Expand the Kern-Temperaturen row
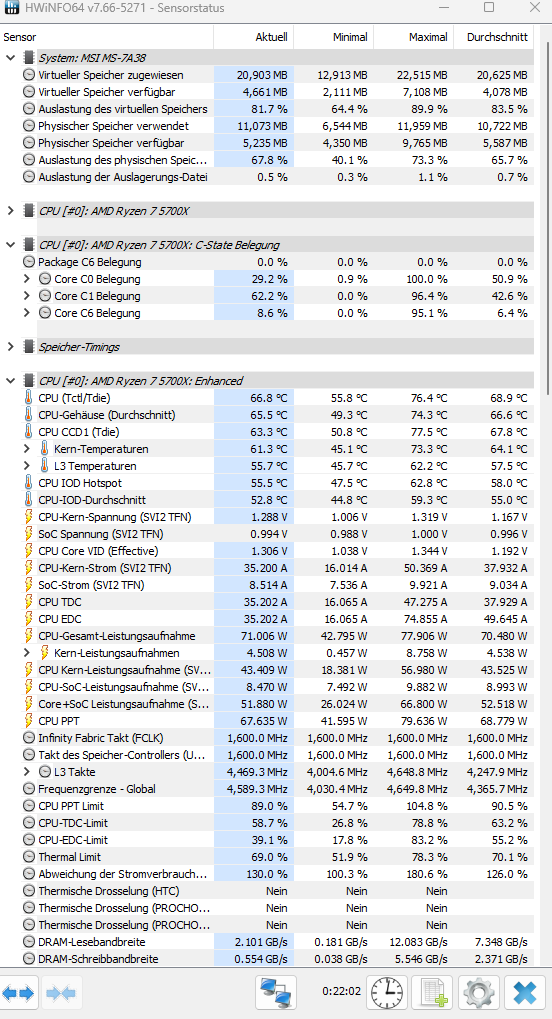 click(27, 448)
